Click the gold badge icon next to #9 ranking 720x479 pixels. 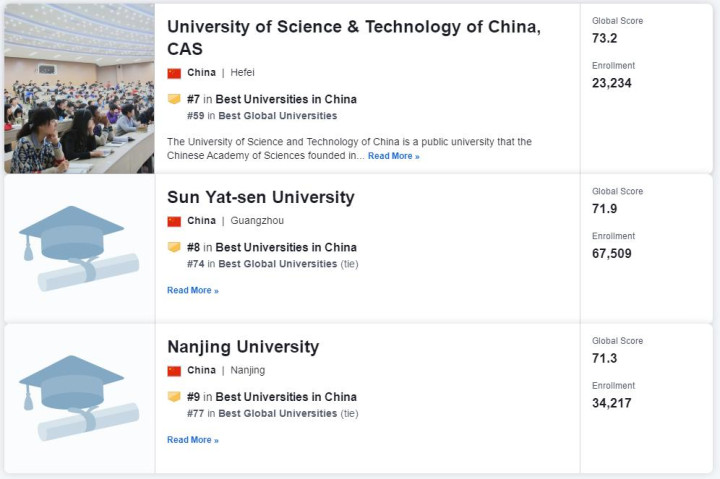click(174, 396)
